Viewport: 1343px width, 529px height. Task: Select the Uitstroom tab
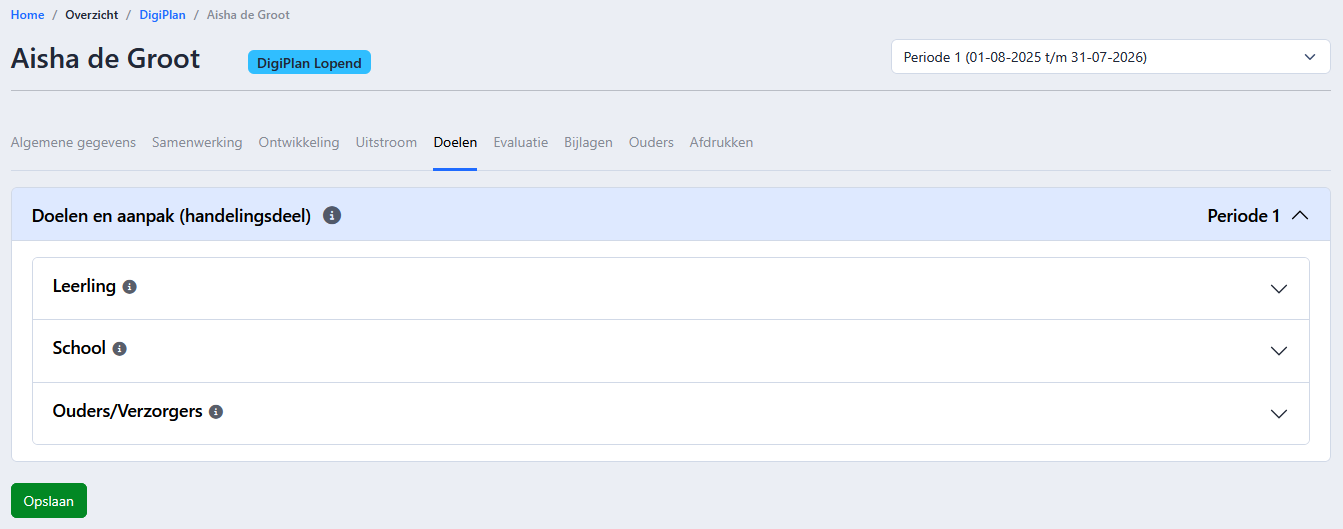coord(386,143)
